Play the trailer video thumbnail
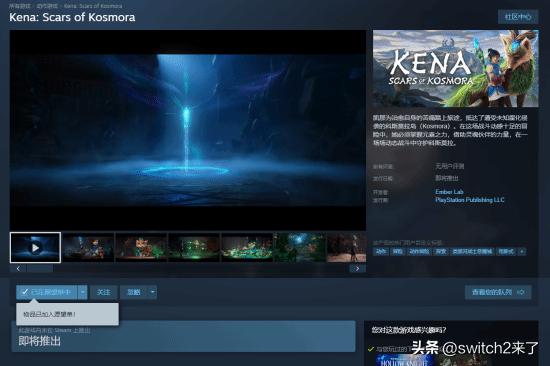Image resolution: width=550 pixels, height=366 pixels. (x=35, y=247)
